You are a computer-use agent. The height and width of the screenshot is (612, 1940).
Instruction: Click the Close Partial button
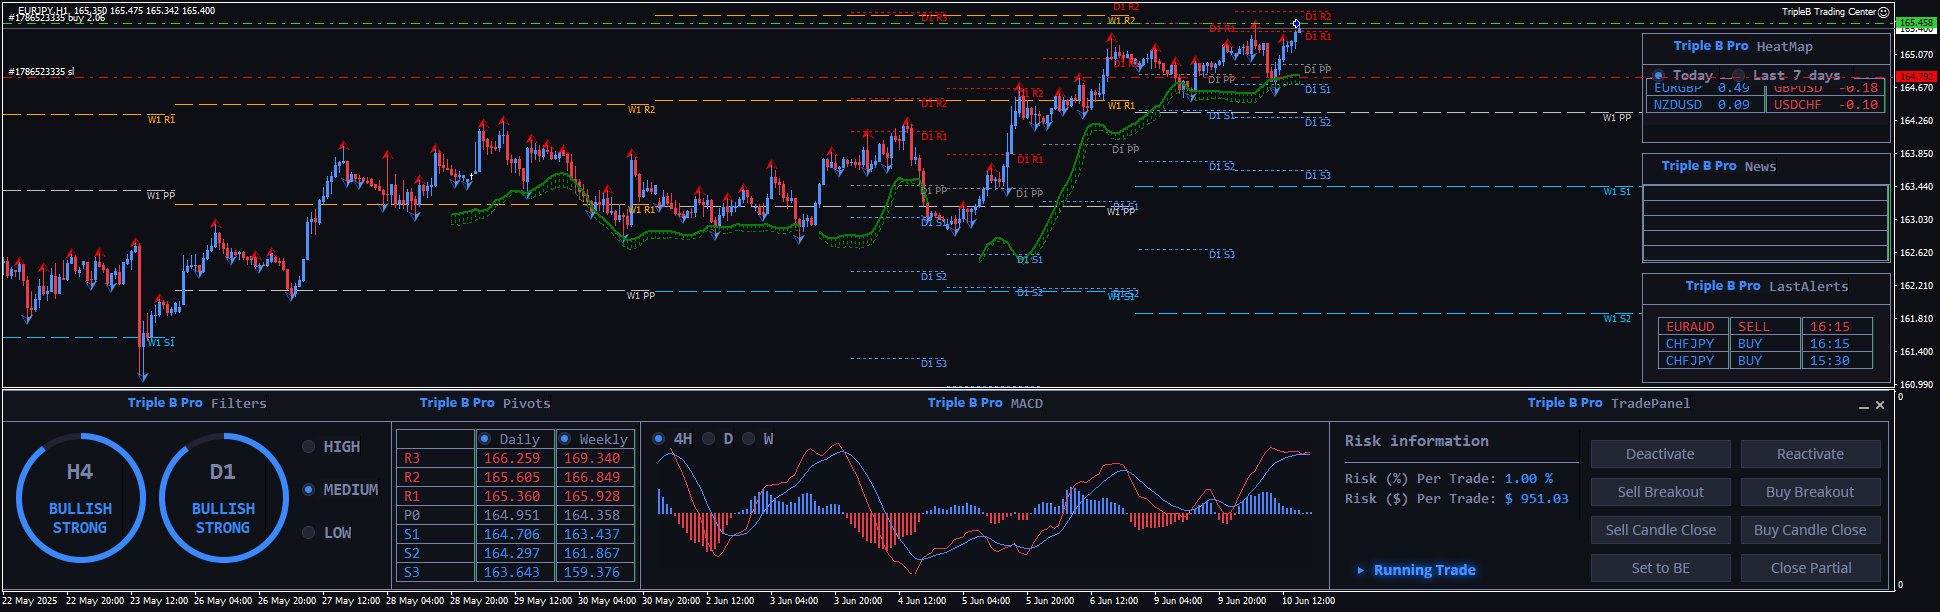coord(1810,568)
